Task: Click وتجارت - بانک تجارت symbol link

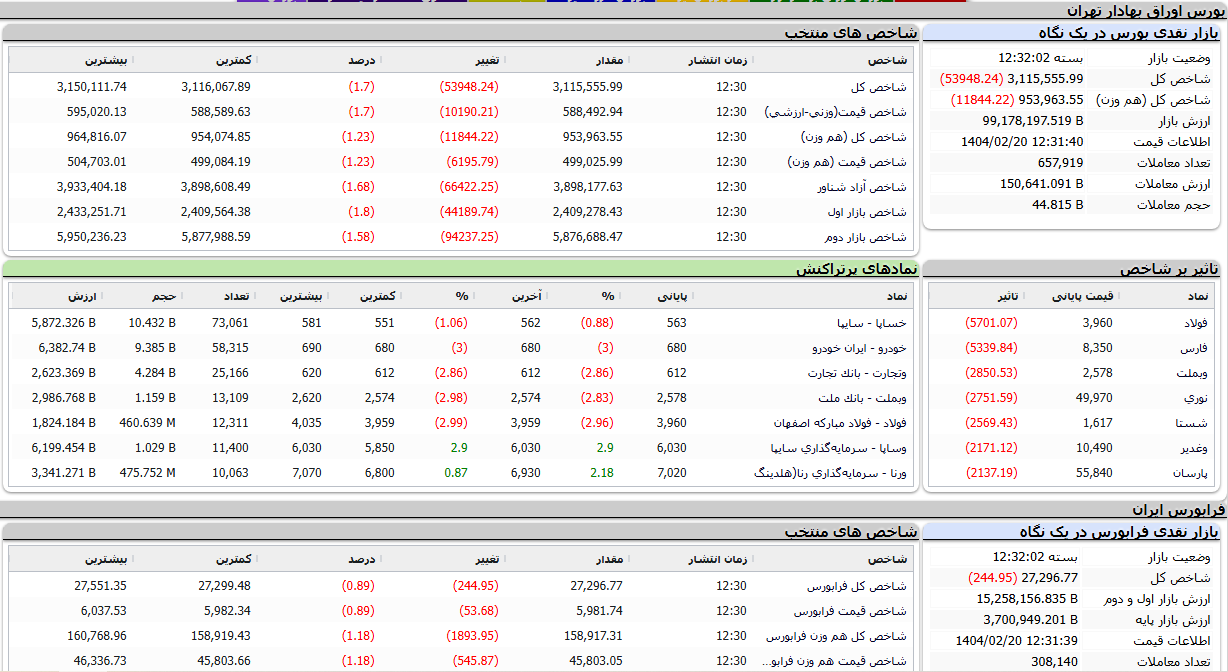Action: [857, 373]
